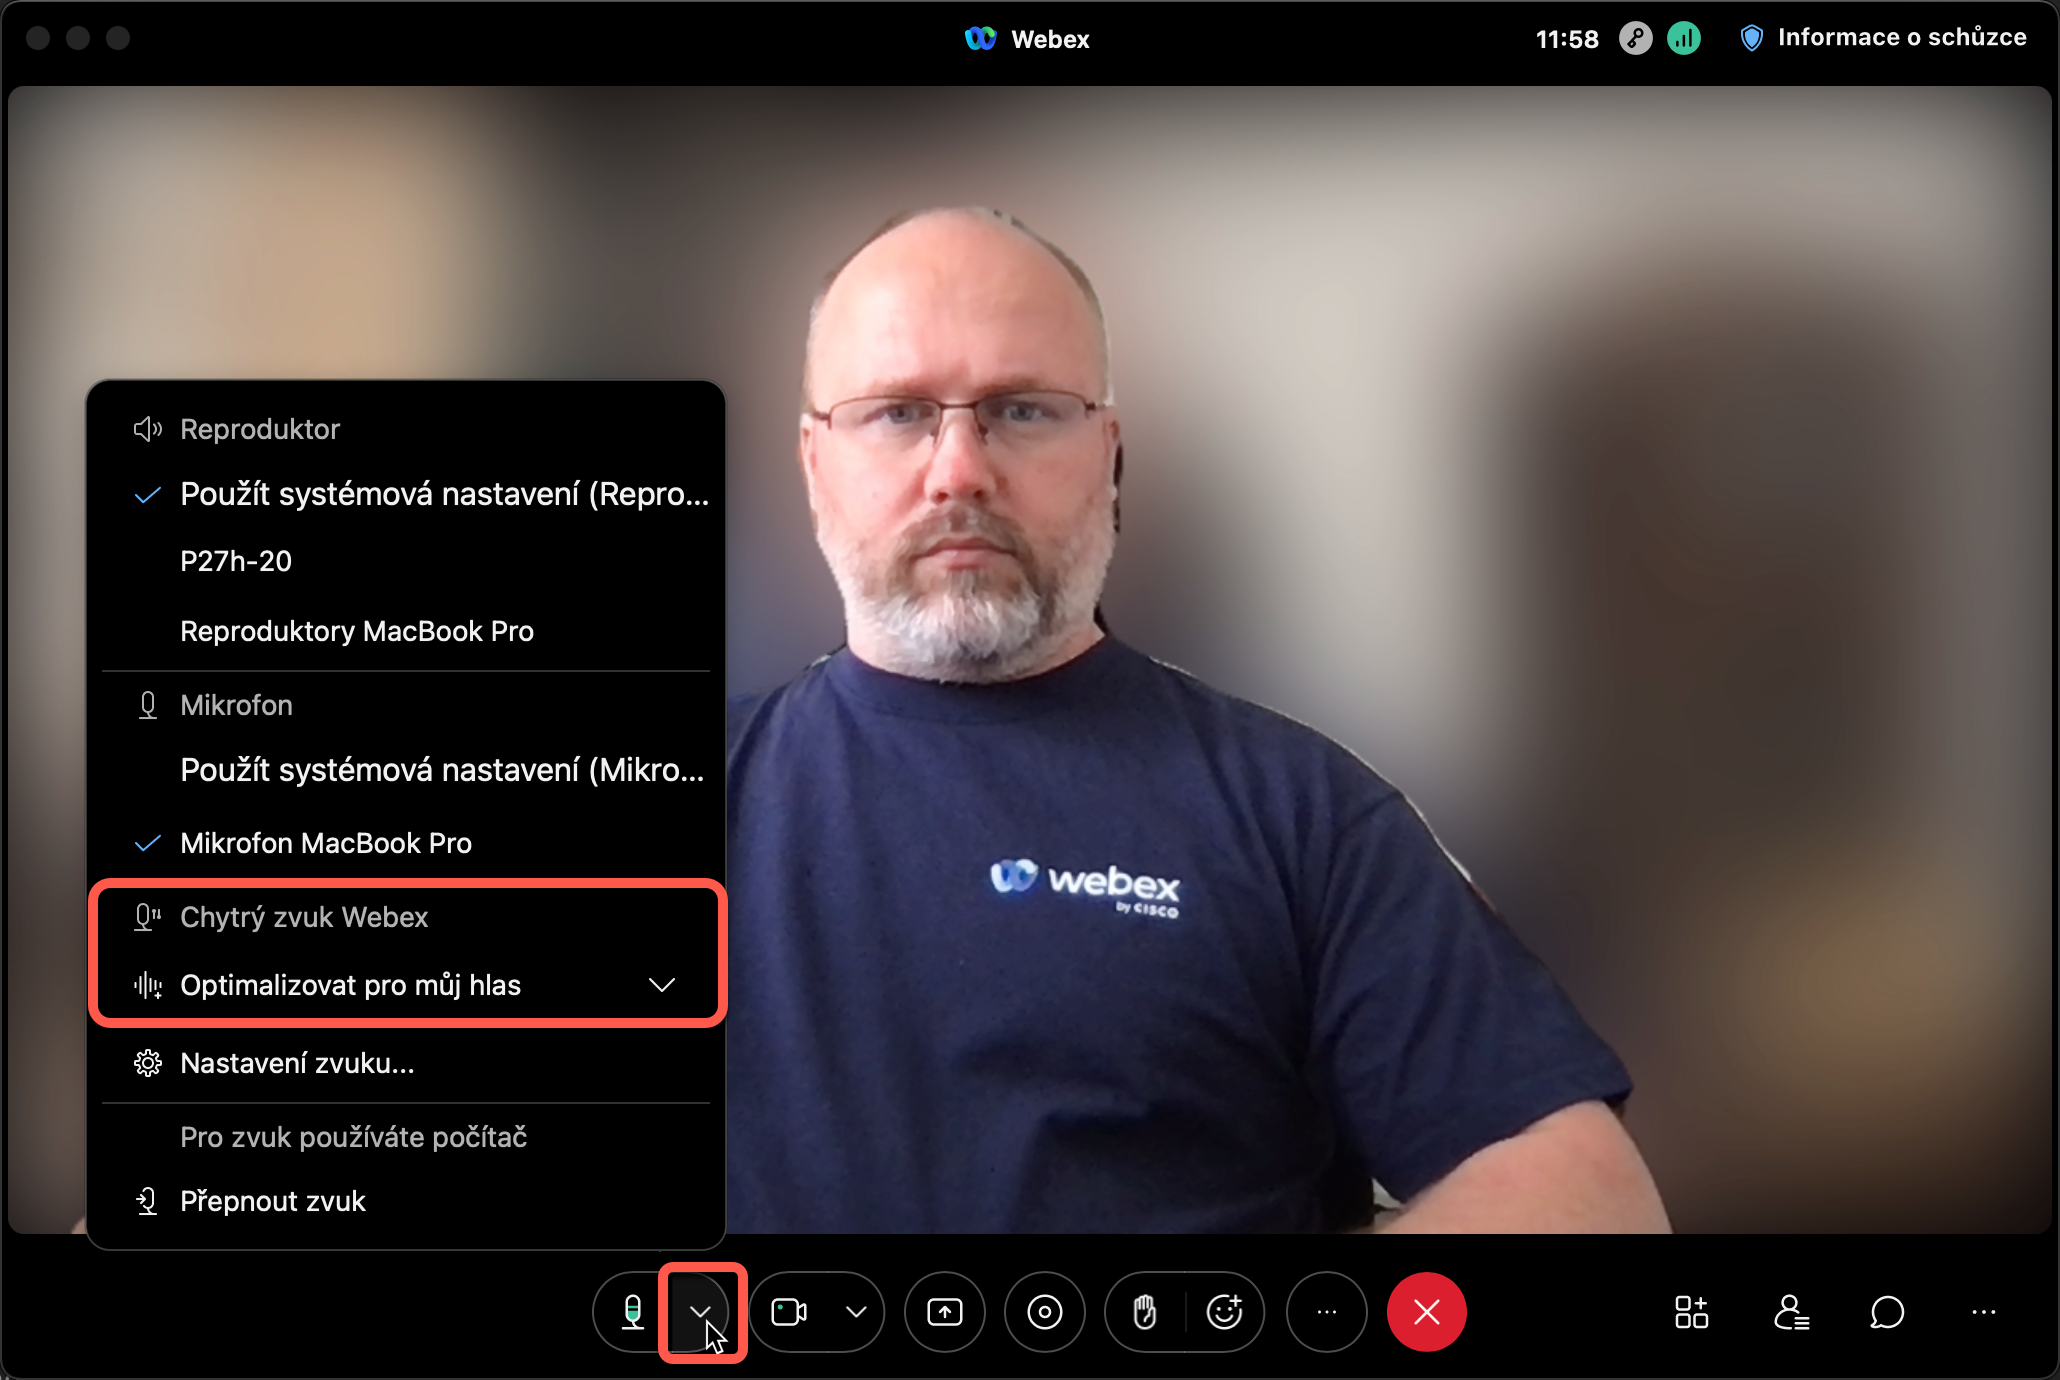2060x1380 pixels.
Task: Click the Mikrofon section header
Action: [x=236, y=705]
